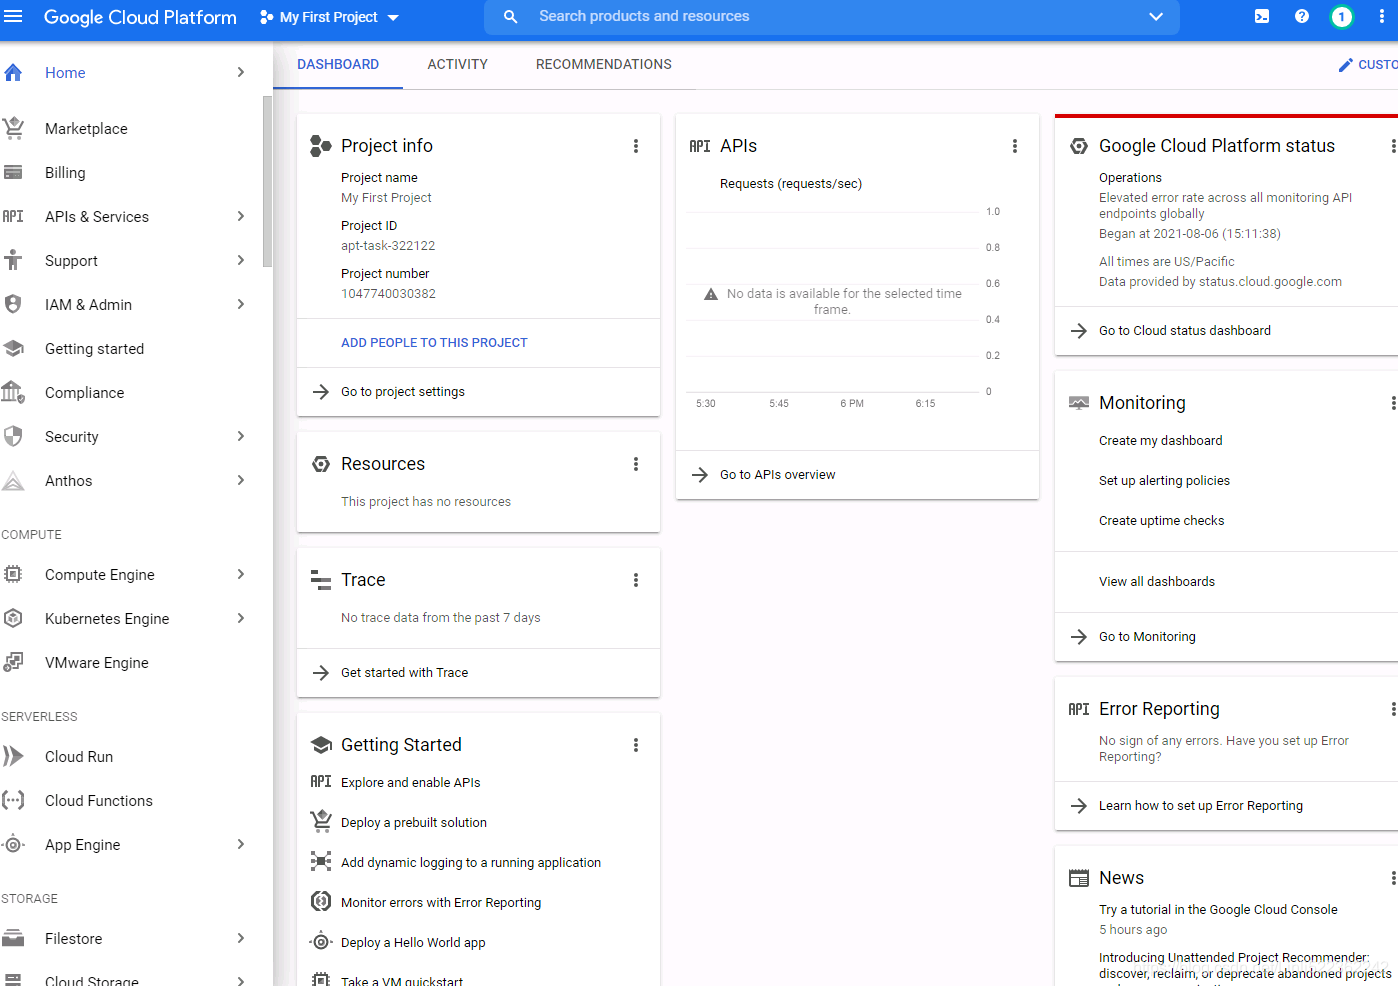The width and height of the screenshot is (1398, 986).
Task: Click the Compute Engine chip icon
Action: click(x=13, y=574)
